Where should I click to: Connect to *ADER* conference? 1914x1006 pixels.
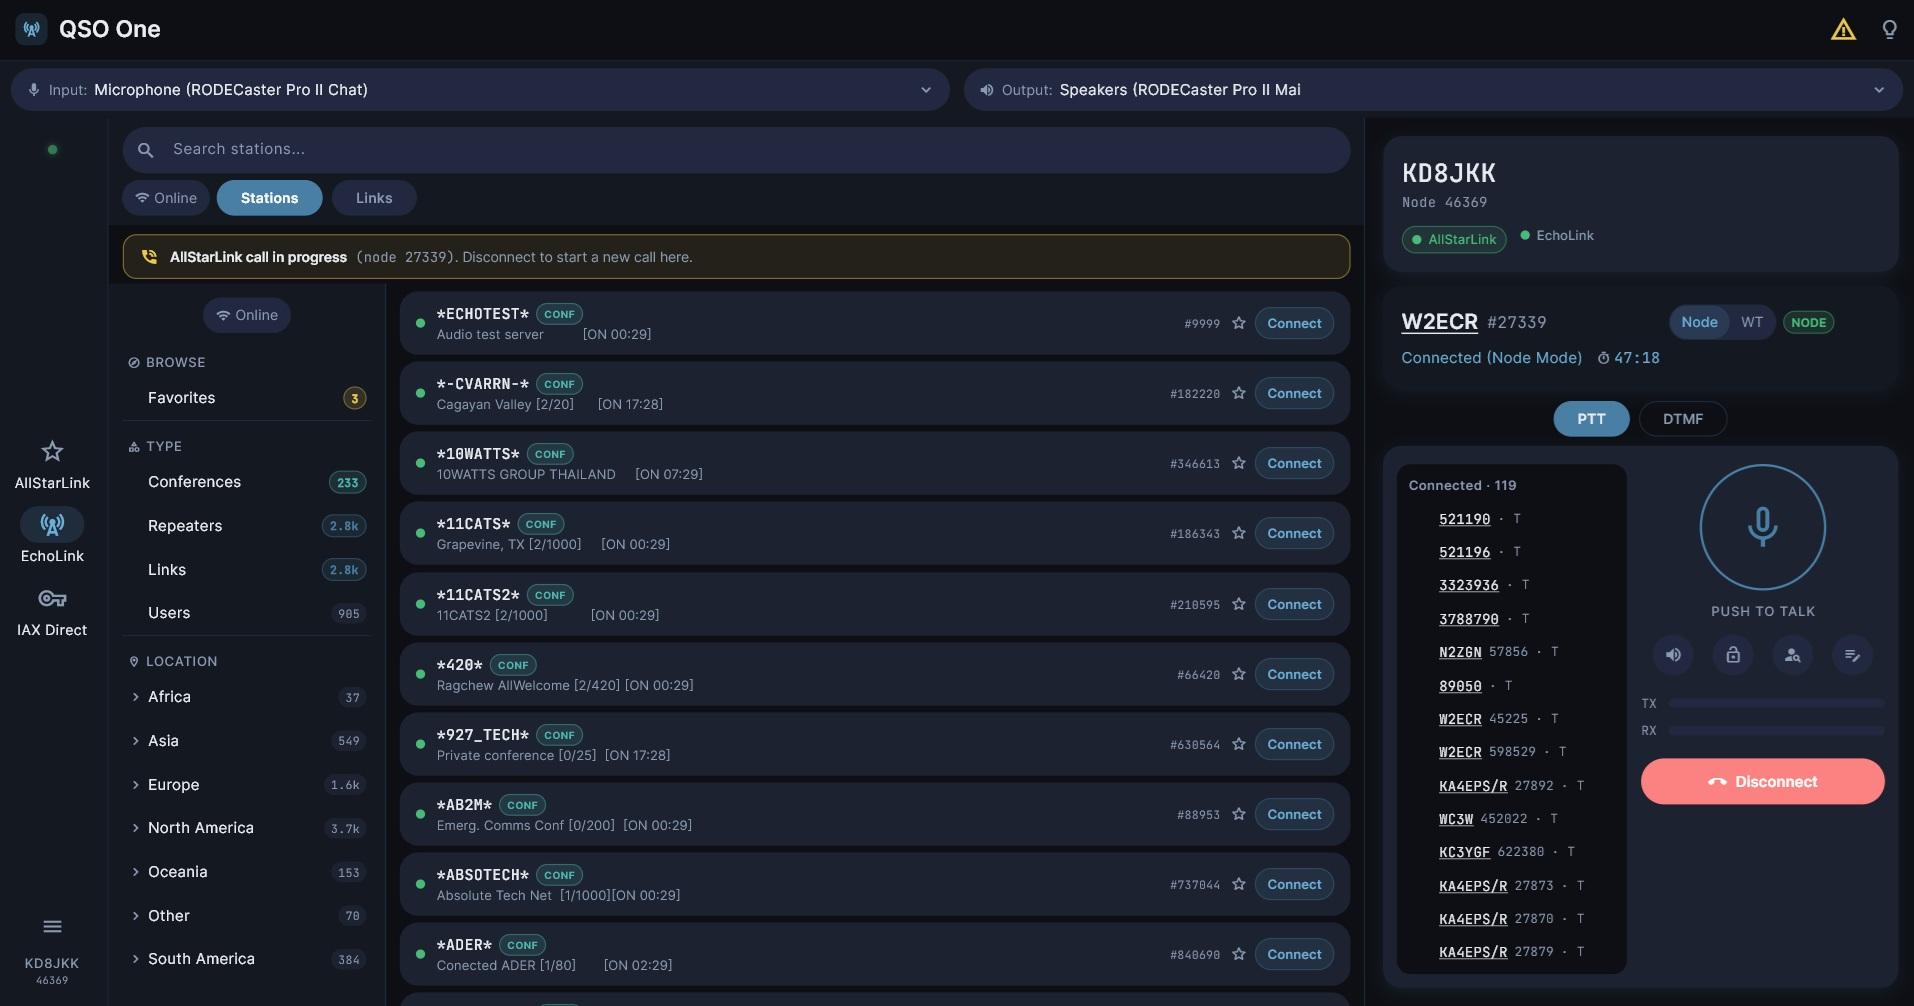click(1294, 954)
